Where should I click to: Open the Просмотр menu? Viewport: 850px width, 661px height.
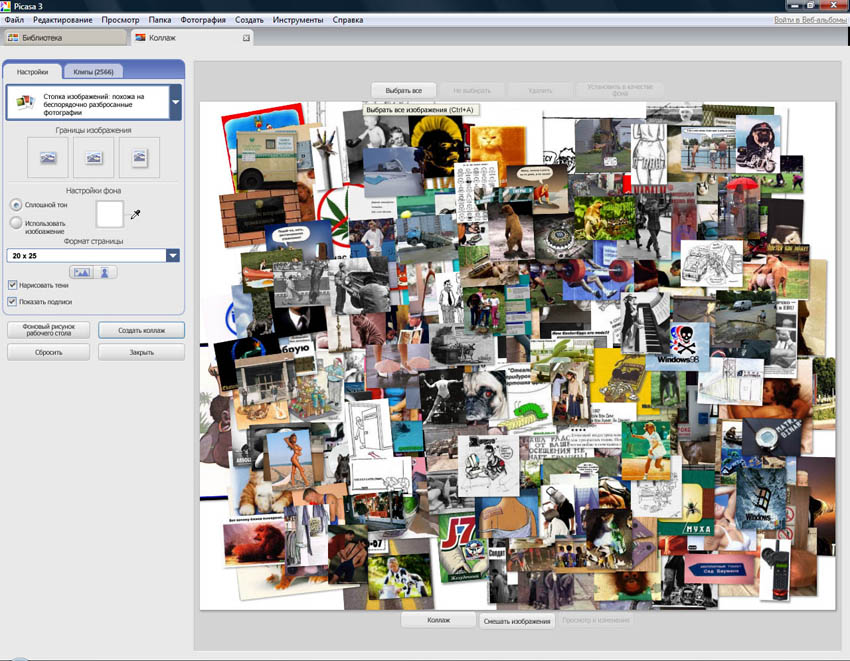(120, 20)
